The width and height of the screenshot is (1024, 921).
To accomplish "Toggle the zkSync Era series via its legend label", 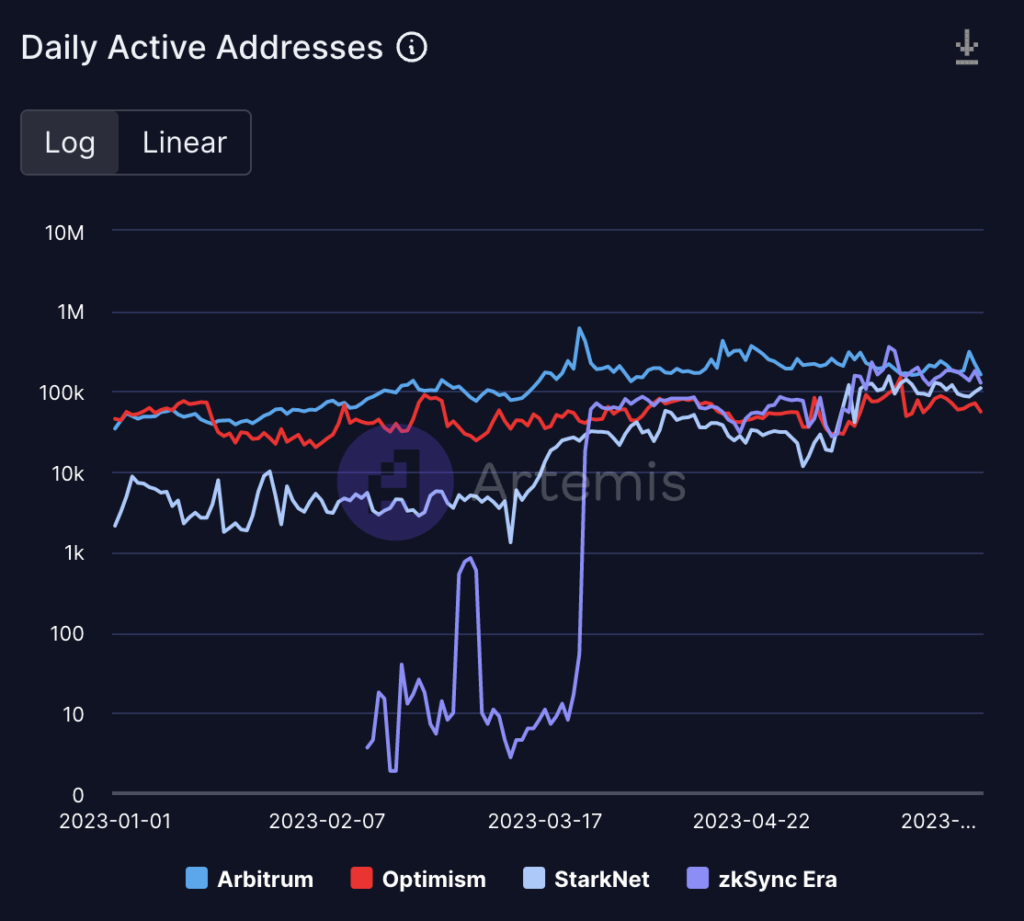I will pos(778,879).
